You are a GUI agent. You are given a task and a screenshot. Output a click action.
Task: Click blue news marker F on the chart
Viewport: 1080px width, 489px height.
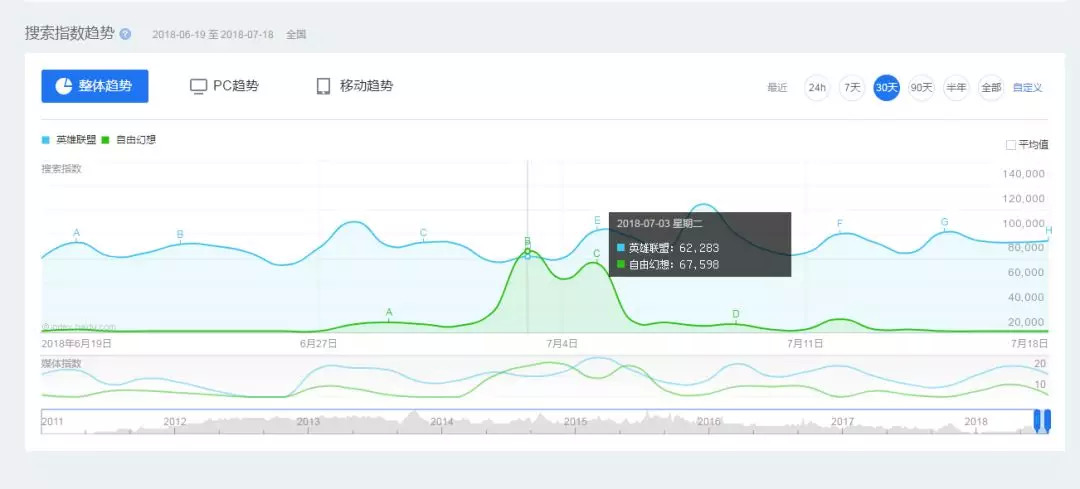tap(840, 224)
